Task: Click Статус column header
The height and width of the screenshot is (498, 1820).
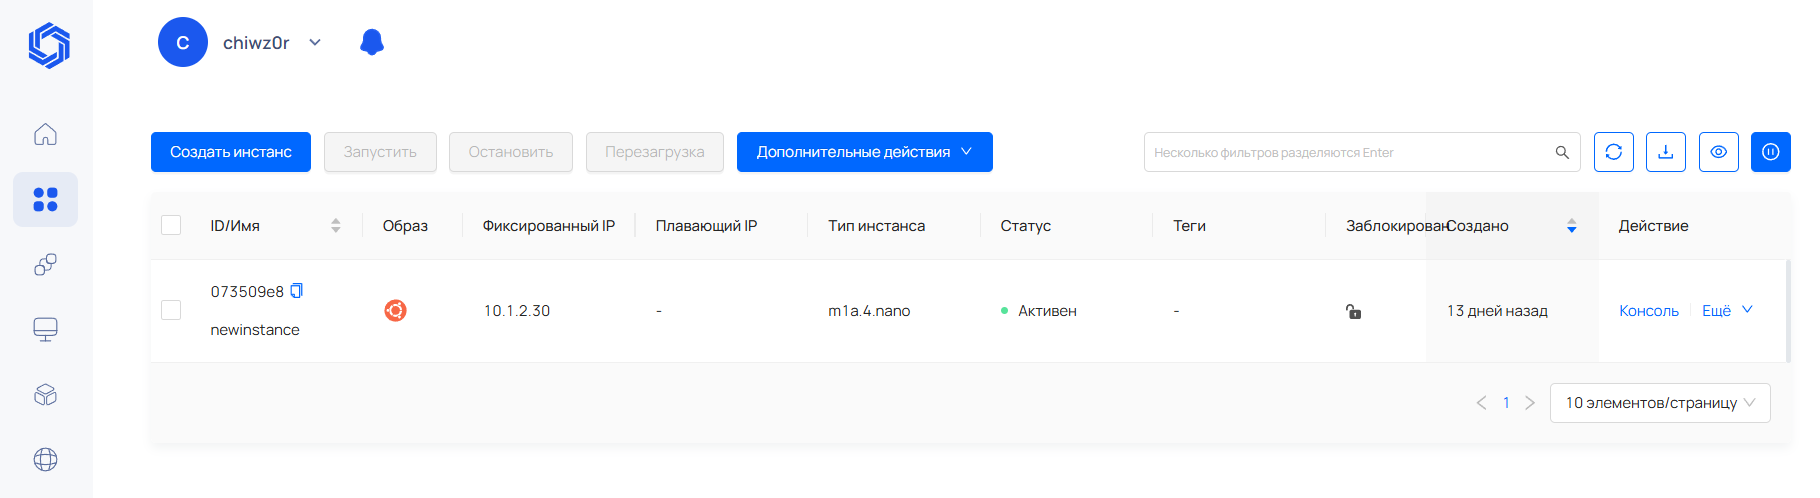Action: tap(1026, 226)
